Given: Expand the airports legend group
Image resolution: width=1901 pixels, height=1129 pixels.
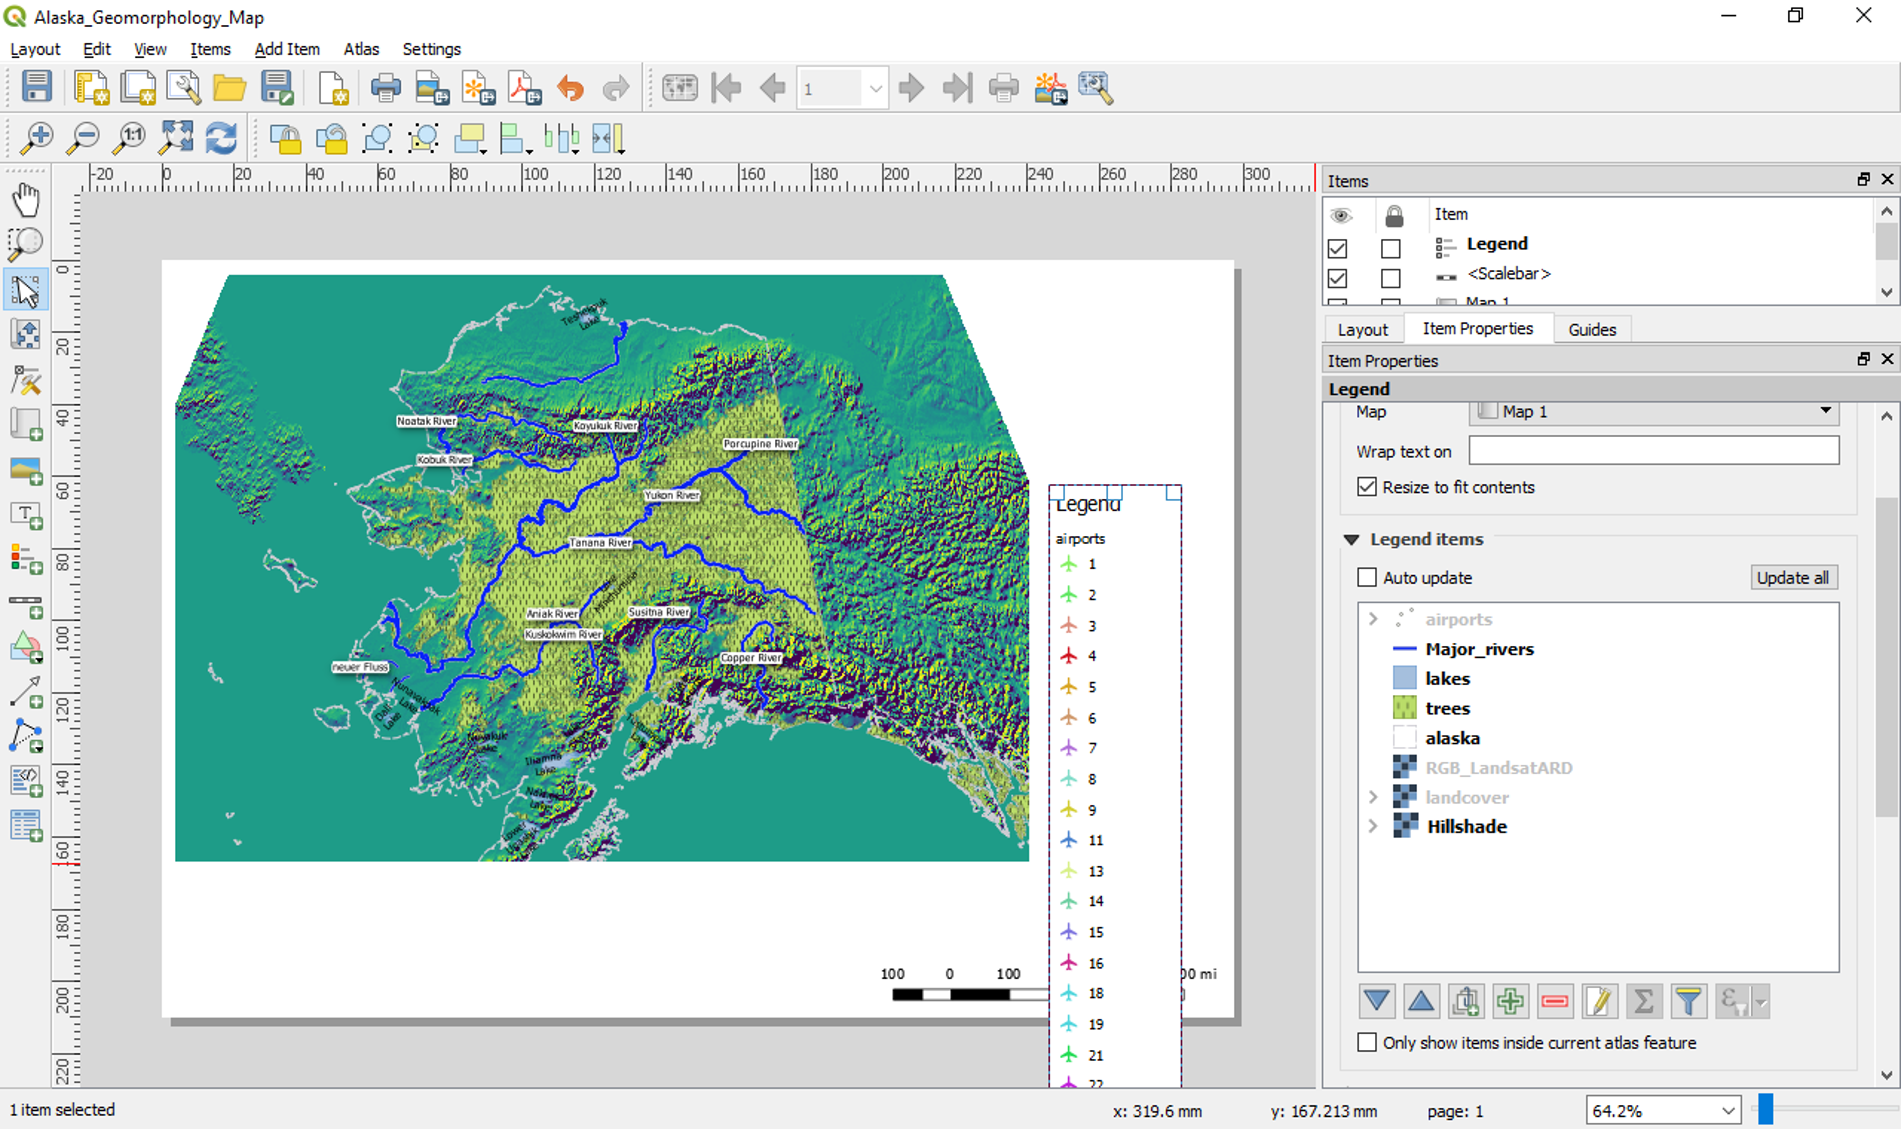Looking at the screenshot, I should click(x=1374, y=619).
